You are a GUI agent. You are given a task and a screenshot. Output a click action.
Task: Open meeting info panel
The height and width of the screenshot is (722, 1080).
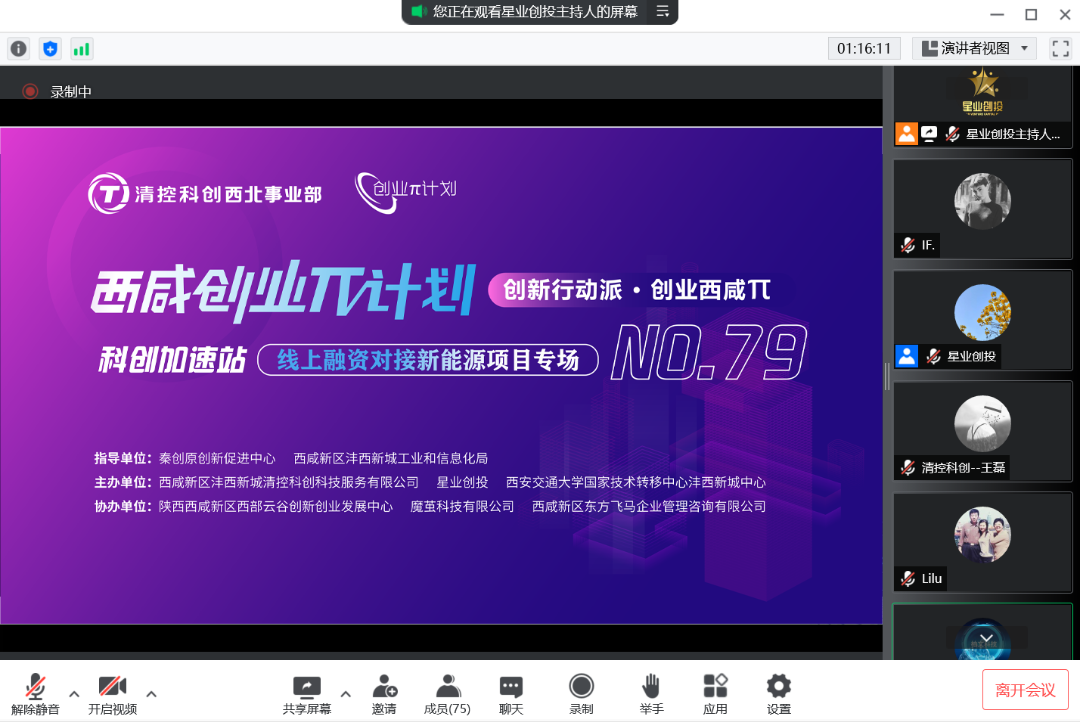tap(18, 48)
